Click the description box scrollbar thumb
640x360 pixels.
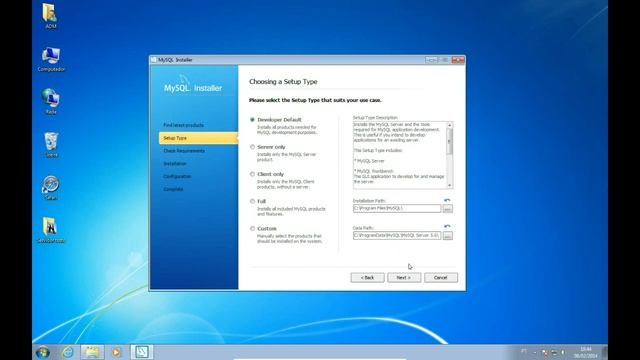point(449,141)
